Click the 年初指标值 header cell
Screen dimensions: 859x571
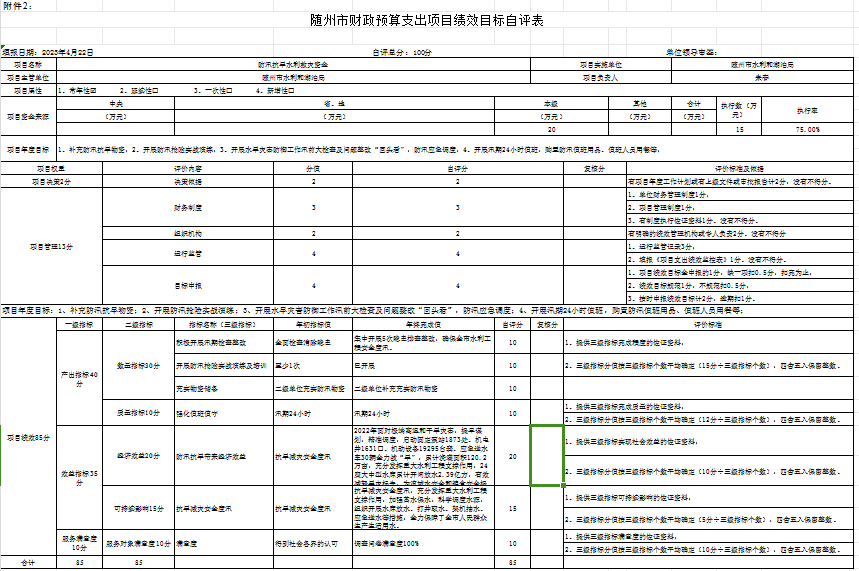(313, 324)
